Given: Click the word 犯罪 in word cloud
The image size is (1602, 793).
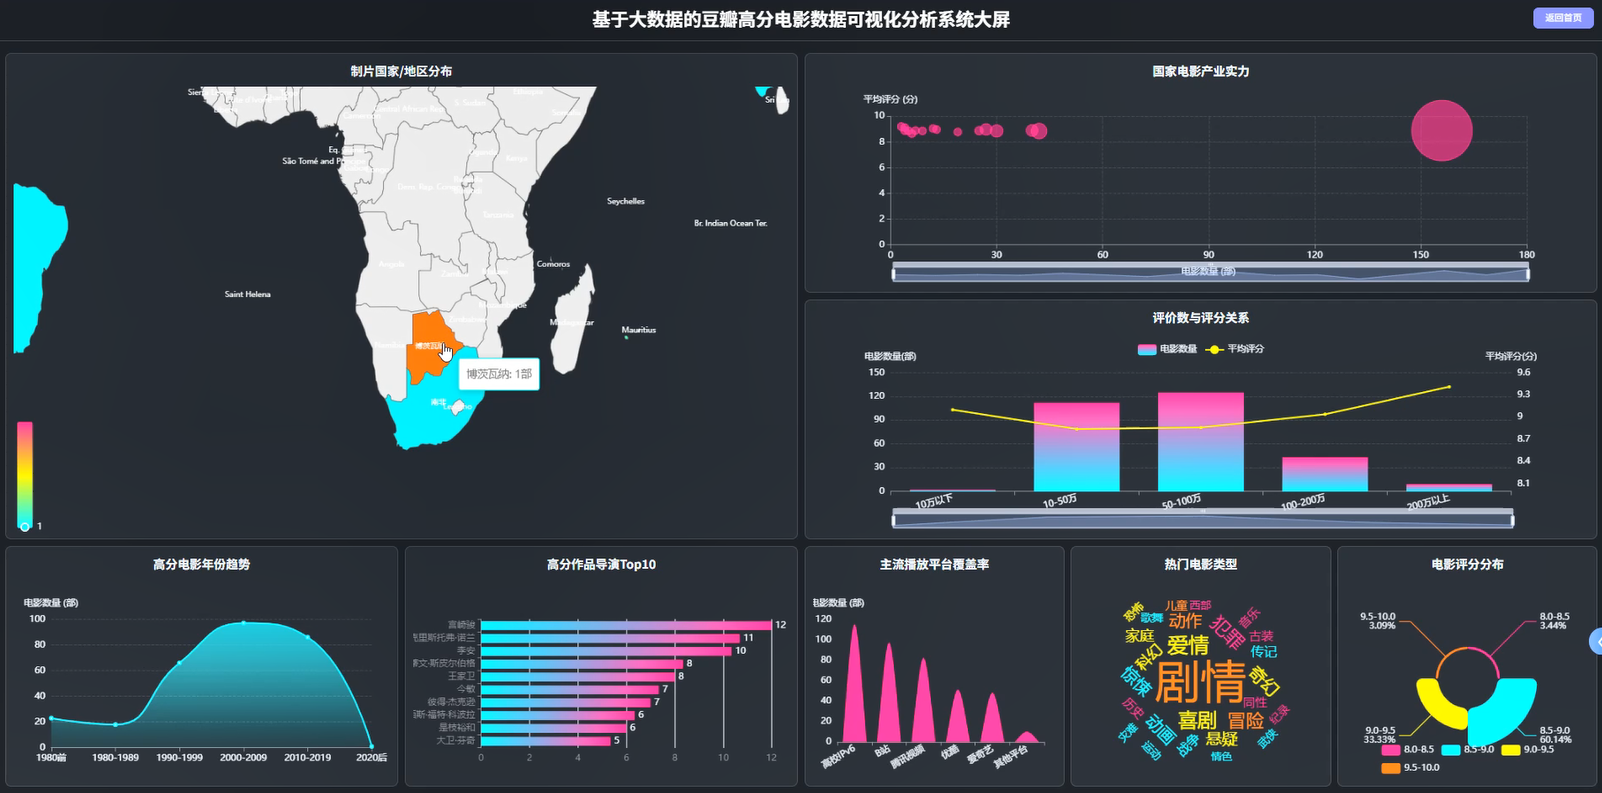Looking at the screenshot, I should point(1227,631).
